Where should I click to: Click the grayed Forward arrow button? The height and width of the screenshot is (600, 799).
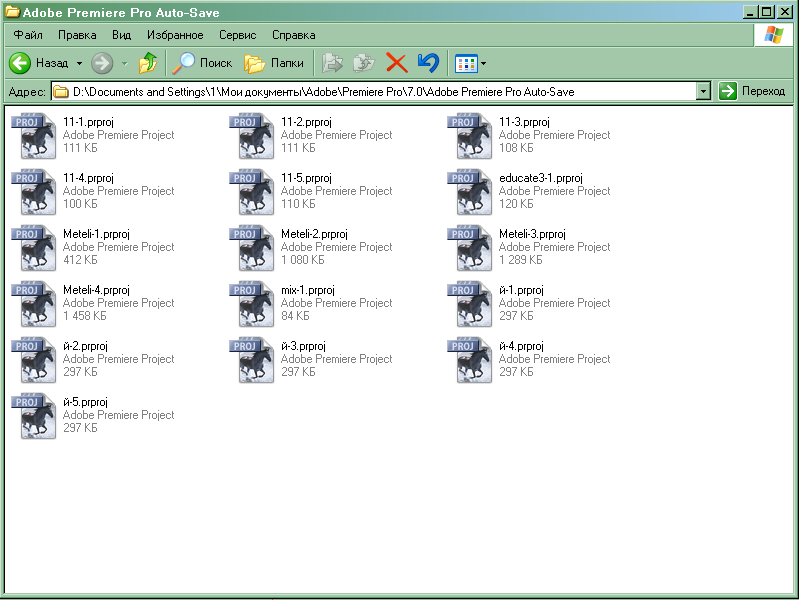[x=102, y=63]
